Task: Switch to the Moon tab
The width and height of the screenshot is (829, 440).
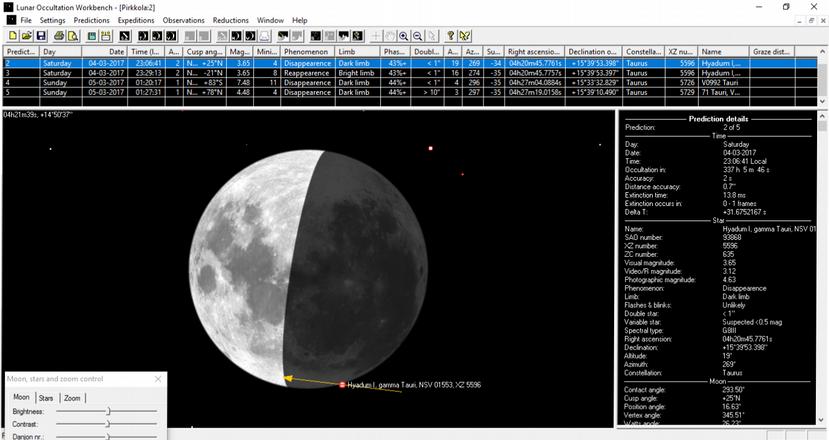Action: tap(21, 397)
